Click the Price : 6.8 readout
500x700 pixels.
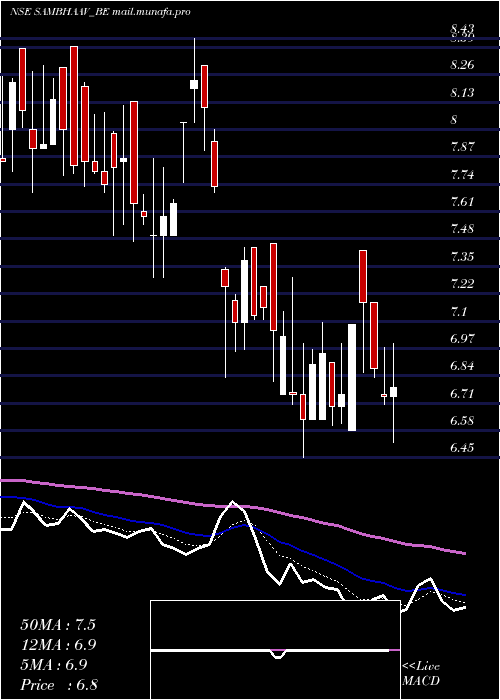58,685
